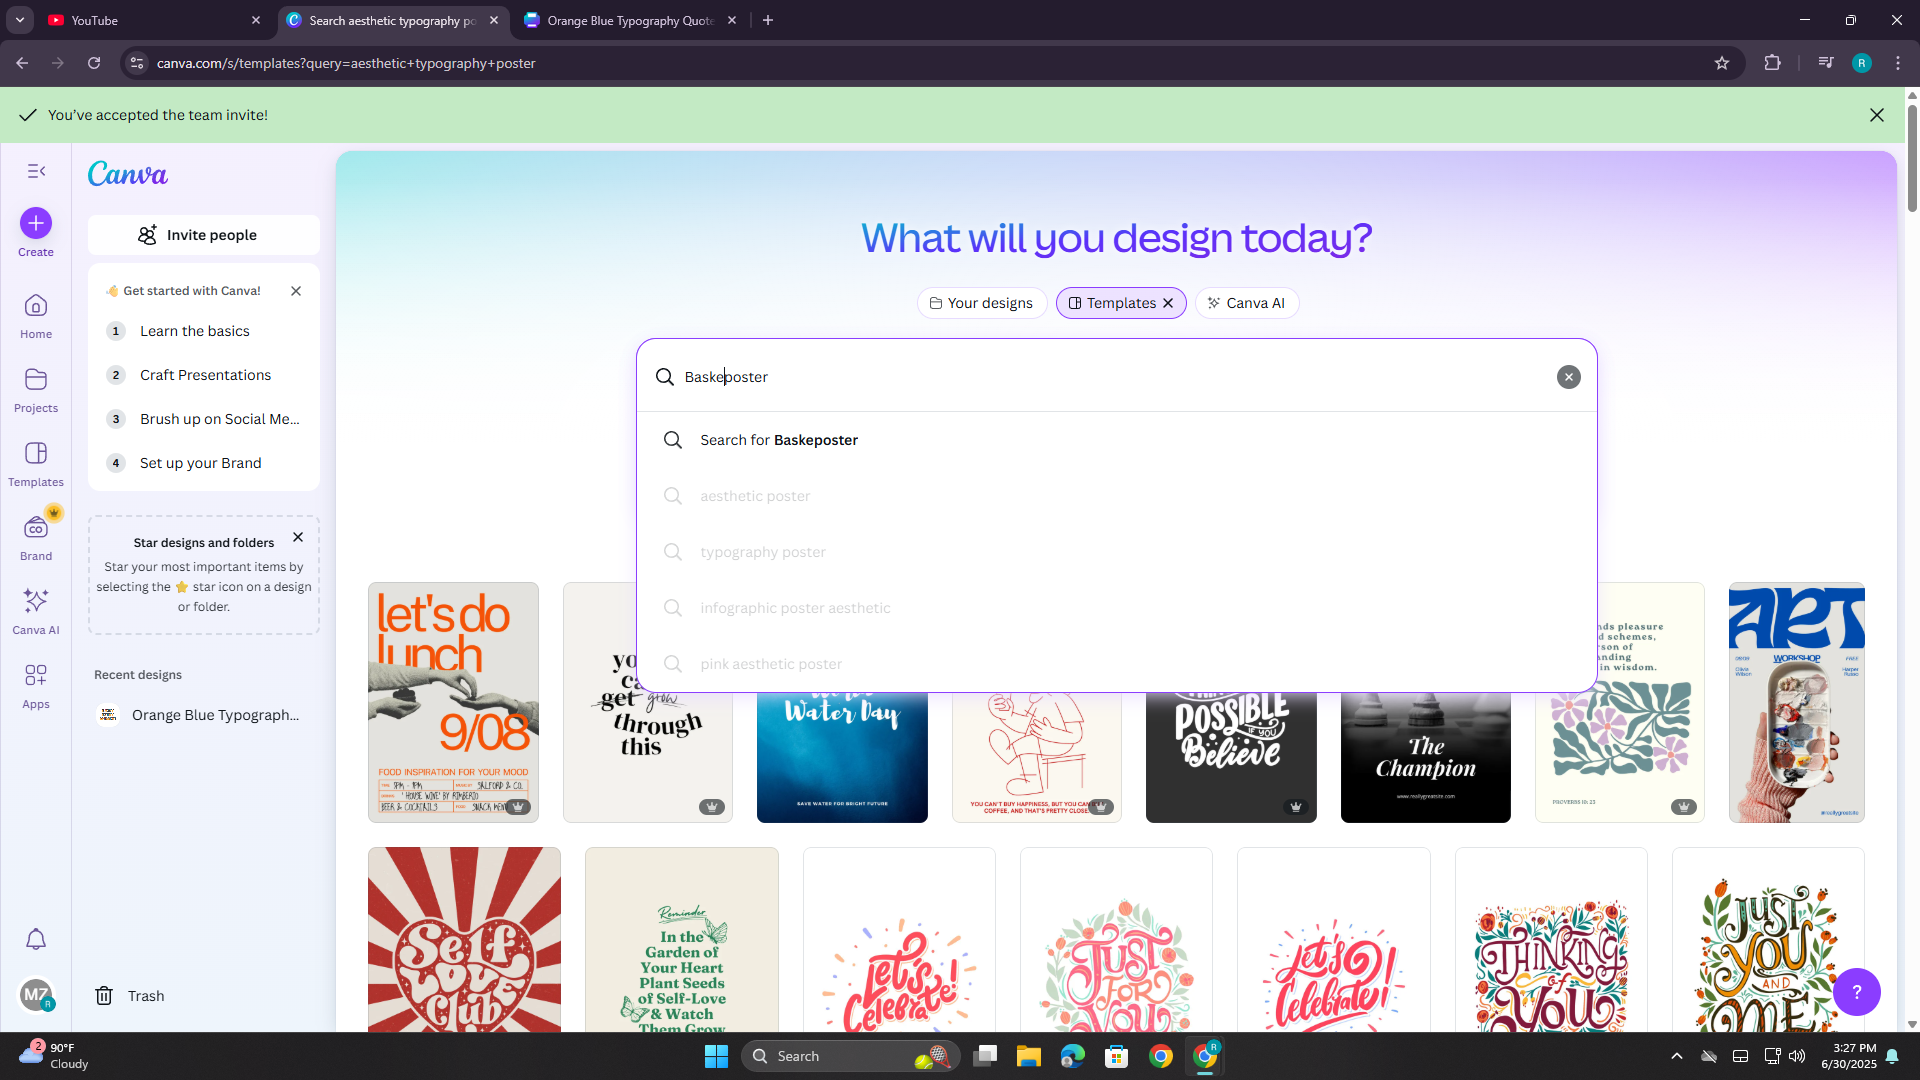Open Craft Presentations step

pos(204,375)
